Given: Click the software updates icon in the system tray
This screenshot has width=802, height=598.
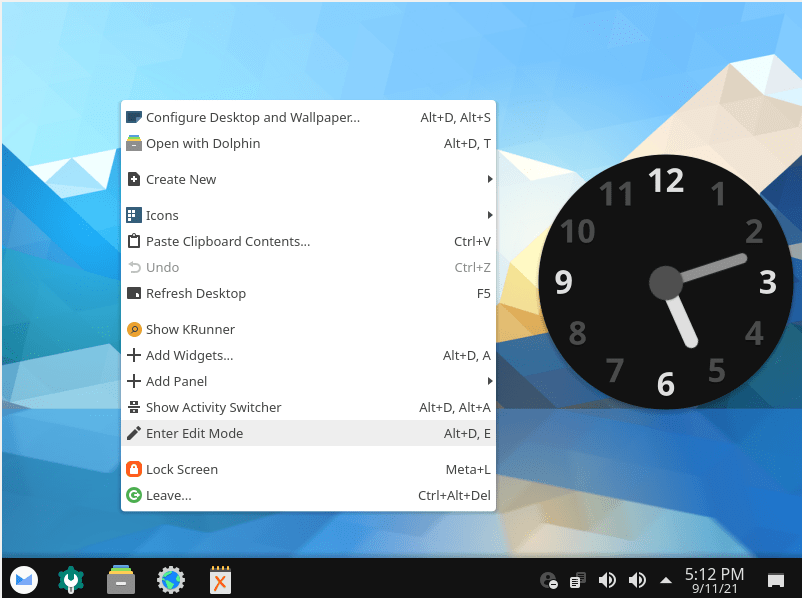Looking at the screenshot, I should (548, 580).
